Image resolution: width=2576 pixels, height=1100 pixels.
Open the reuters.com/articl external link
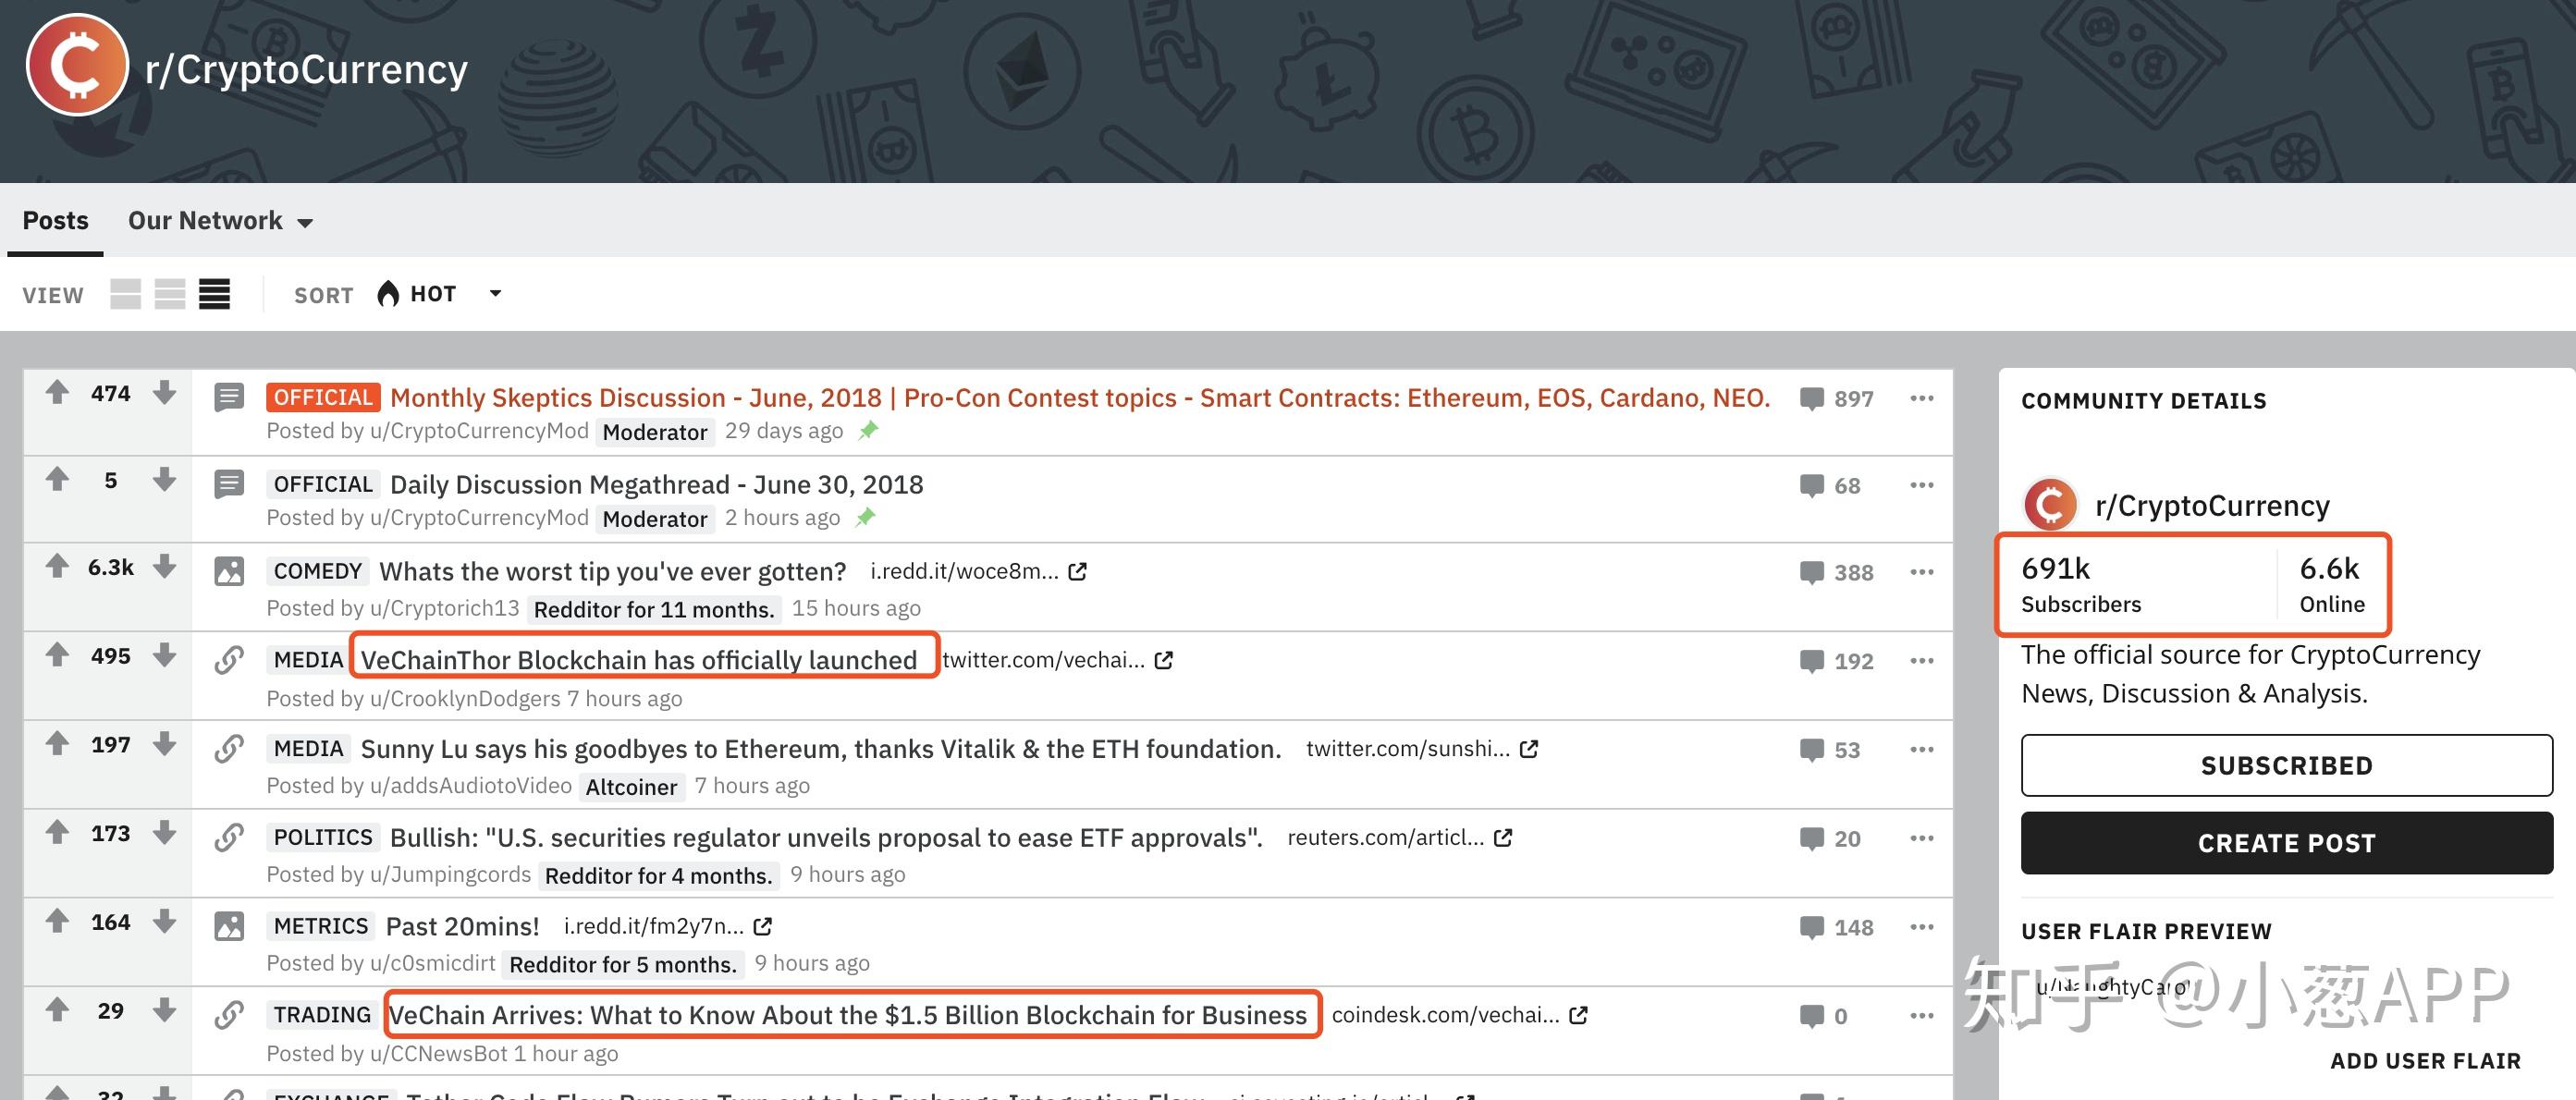1398,837
